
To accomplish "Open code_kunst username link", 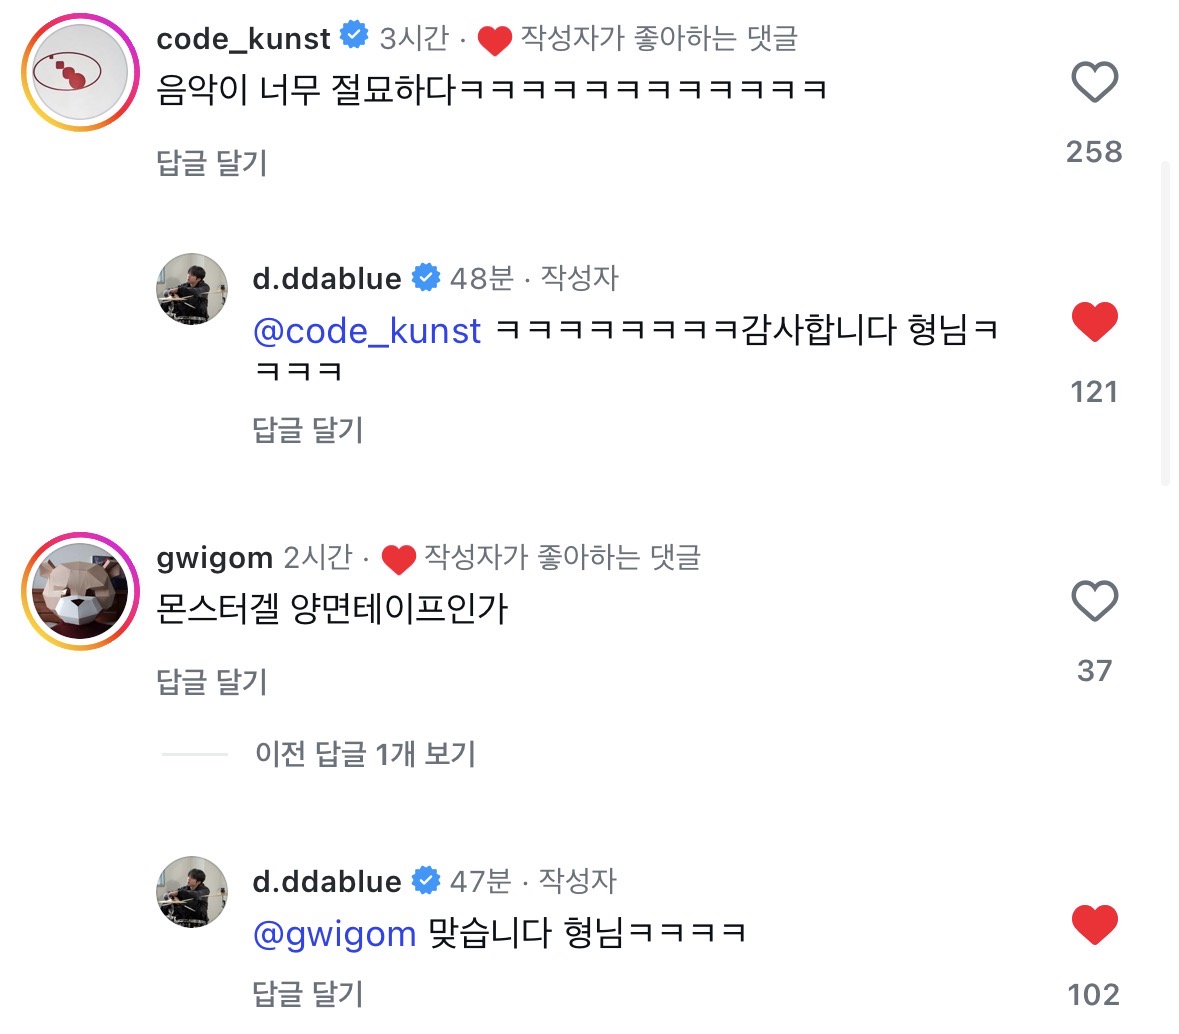I will [x=244, y=38].
